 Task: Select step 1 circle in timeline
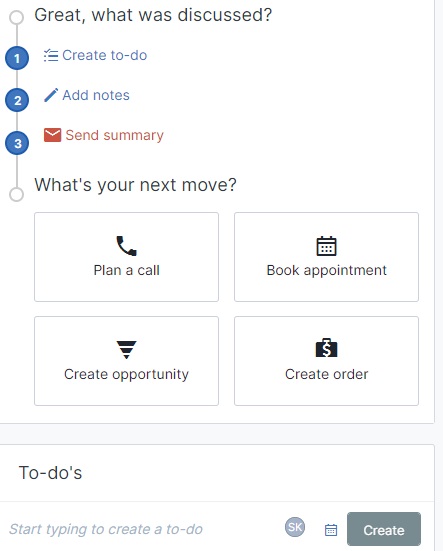coord(17,58)
